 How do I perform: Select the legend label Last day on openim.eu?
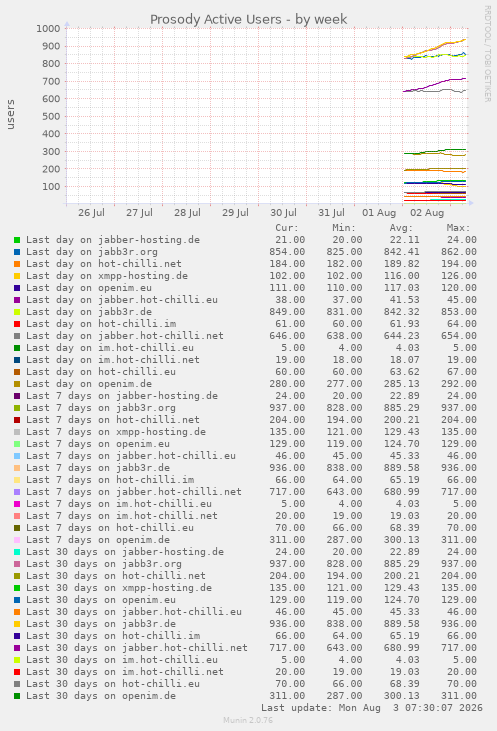(x=89, y=288)
